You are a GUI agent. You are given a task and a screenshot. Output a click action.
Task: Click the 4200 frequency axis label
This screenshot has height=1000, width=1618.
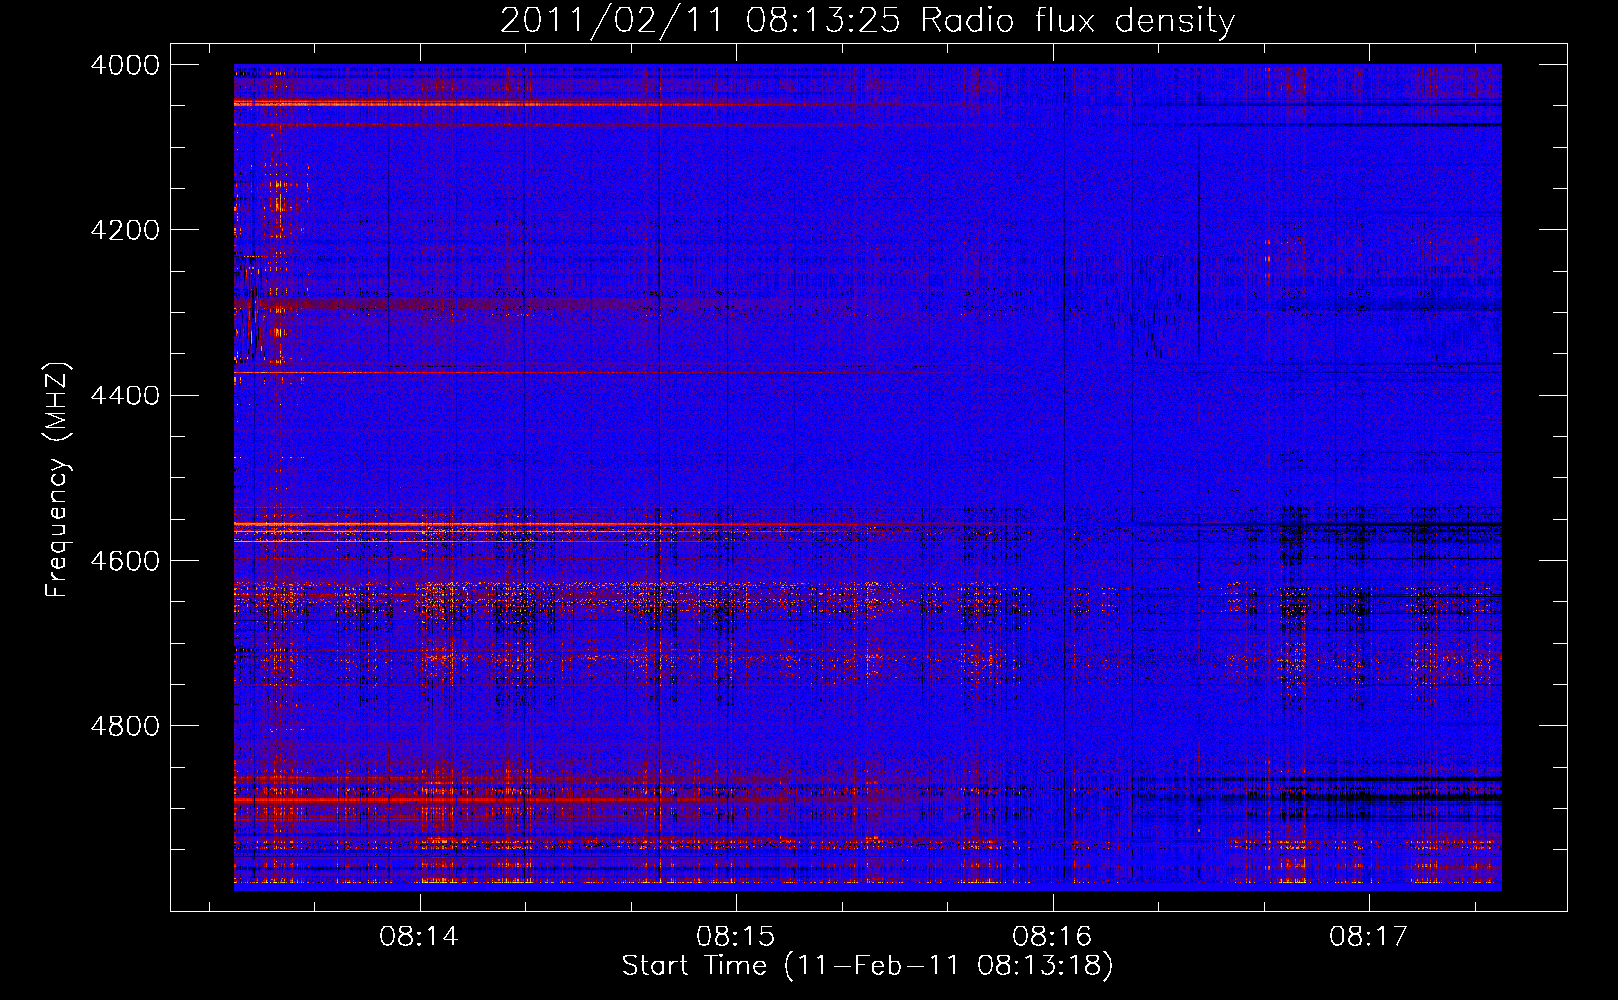125,230
